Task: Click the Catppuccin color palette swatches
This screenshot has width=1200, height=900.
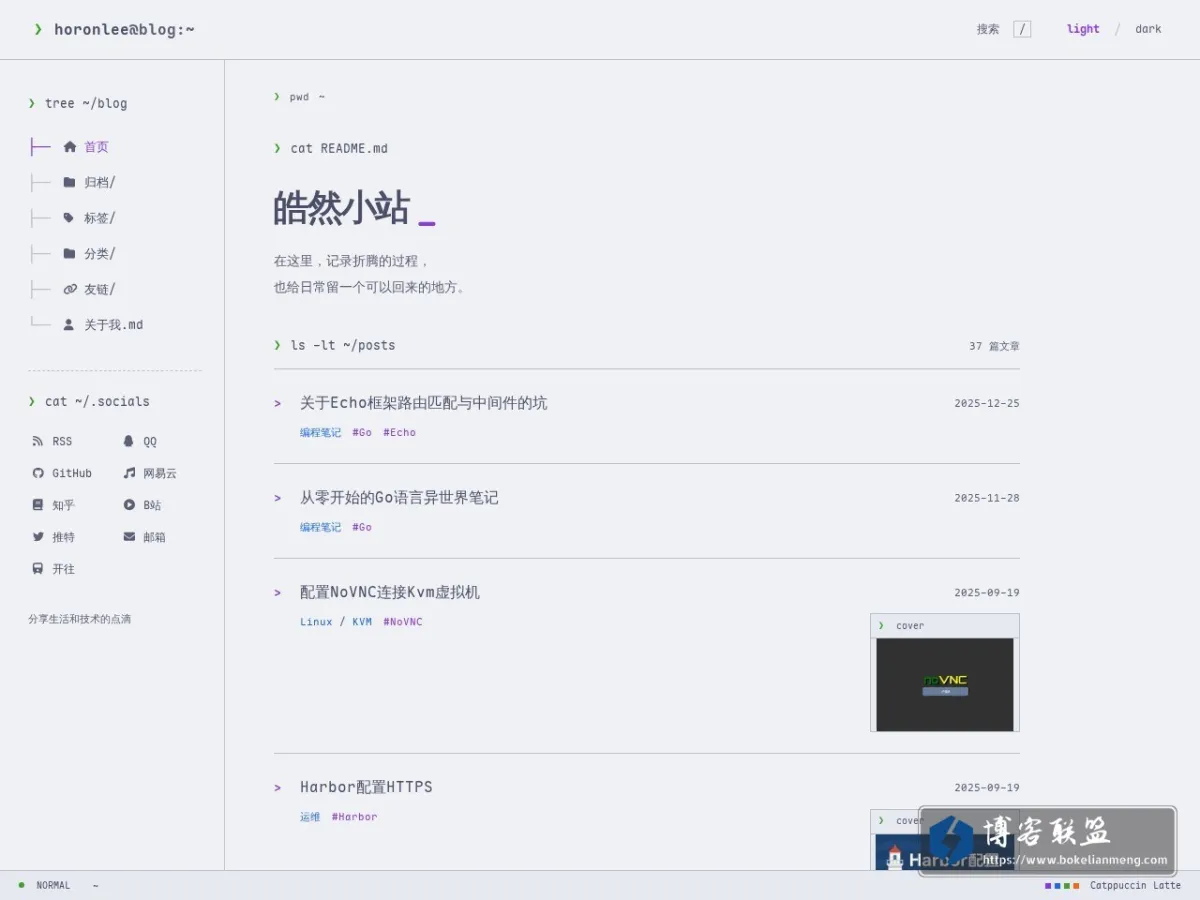Action: pyautogui.click(x=1062, y=885)
